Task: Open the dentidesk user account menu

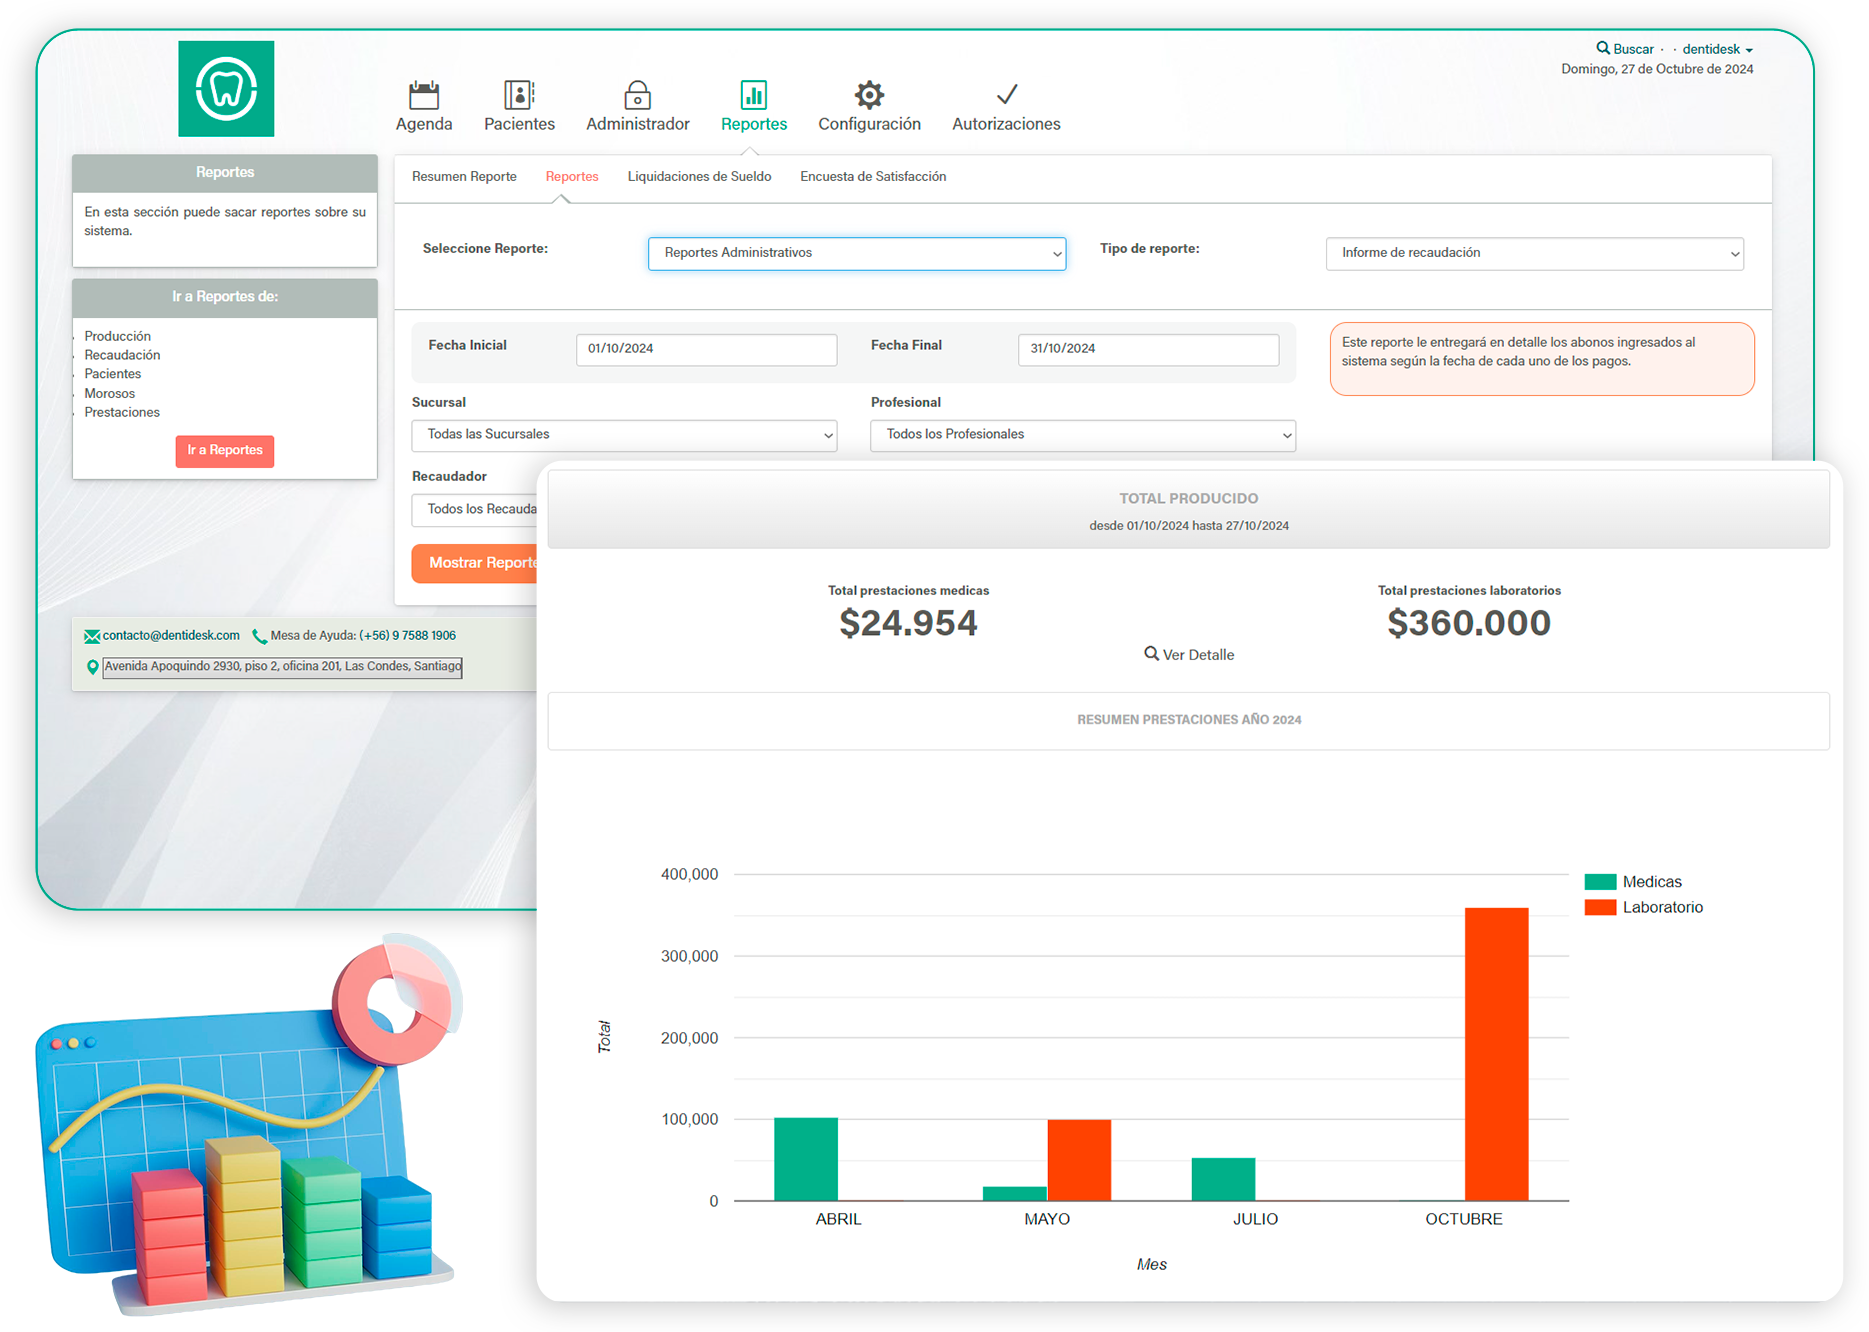Action: 1717,49
